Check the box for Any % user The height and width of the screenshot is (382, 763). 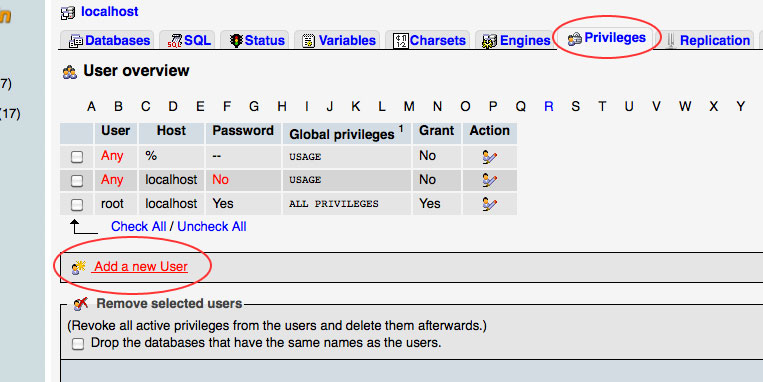[77, 157]
